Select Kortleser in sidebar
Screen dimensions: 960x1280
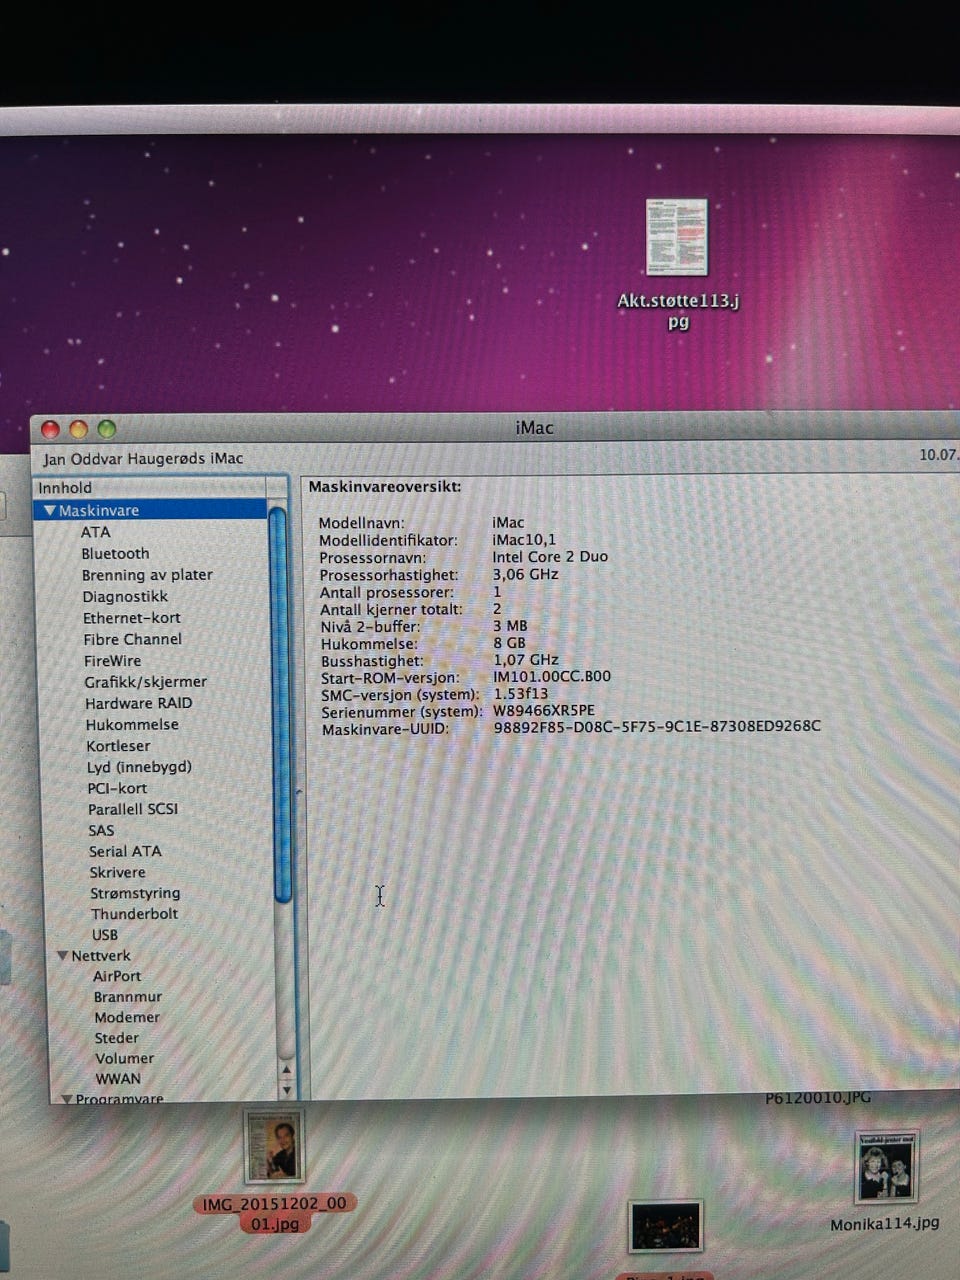point(118,746)
